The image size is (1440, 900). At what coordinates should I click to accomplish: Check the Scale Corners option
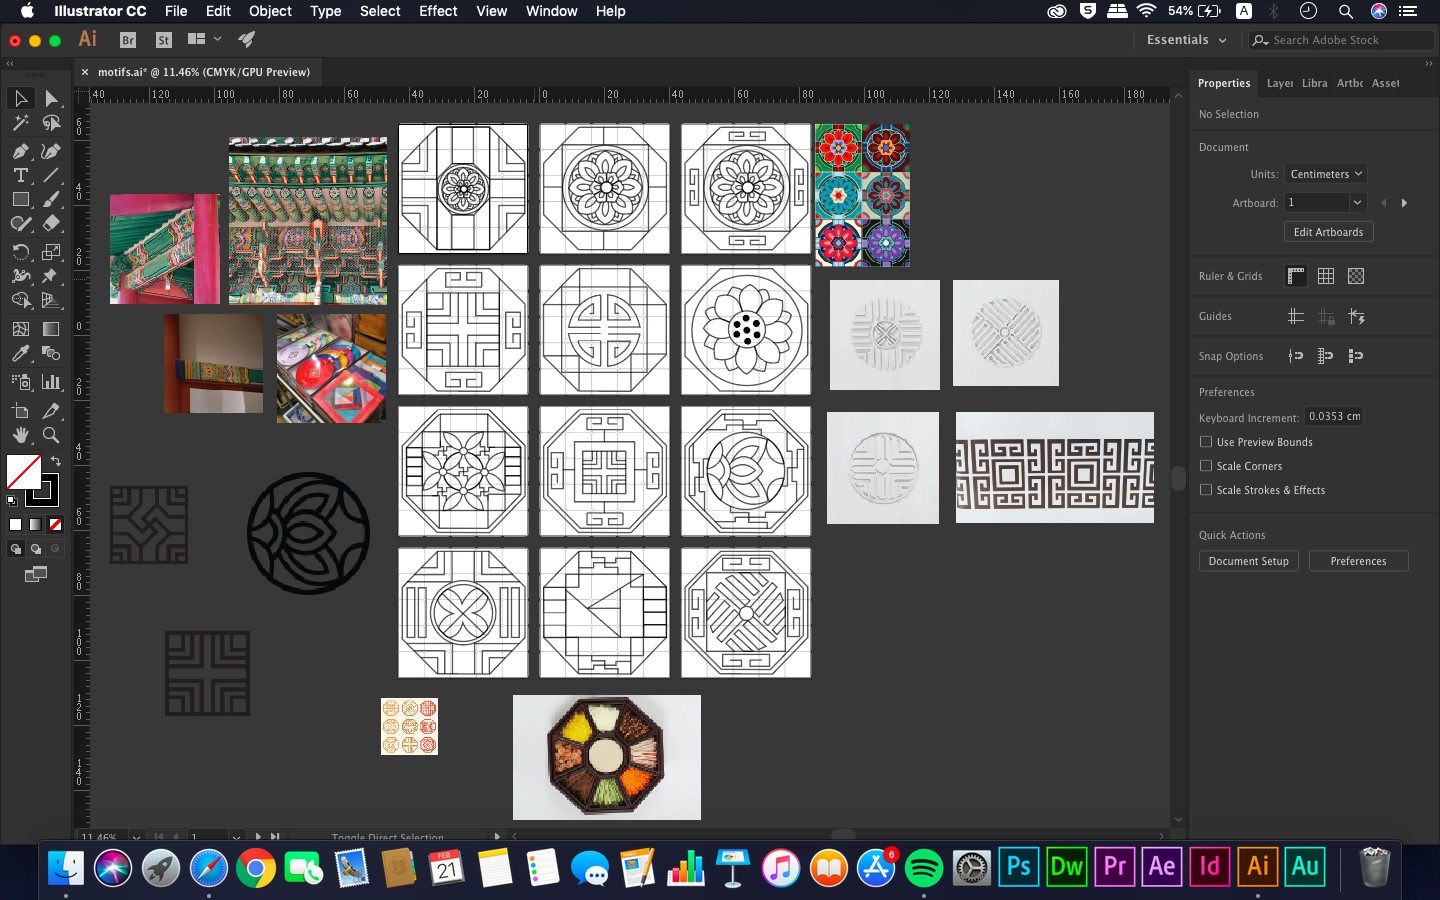tap(1206, 466)
